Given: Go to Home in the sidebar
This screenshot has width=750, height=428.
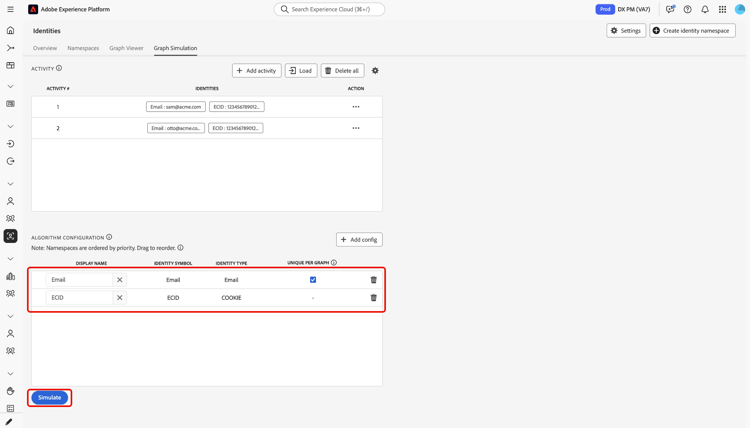Looking at the screenshot, I should click(x=11, y=31).
